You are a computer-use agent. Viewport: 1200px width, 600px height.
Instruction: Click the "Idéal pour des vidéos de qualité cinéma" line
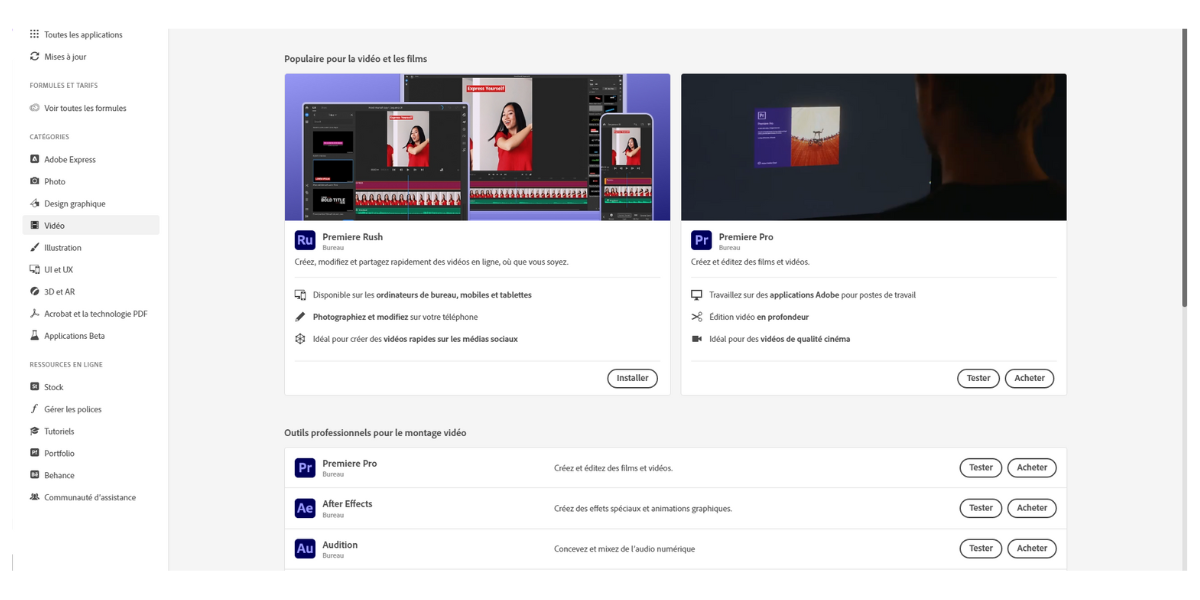(780, 339)
